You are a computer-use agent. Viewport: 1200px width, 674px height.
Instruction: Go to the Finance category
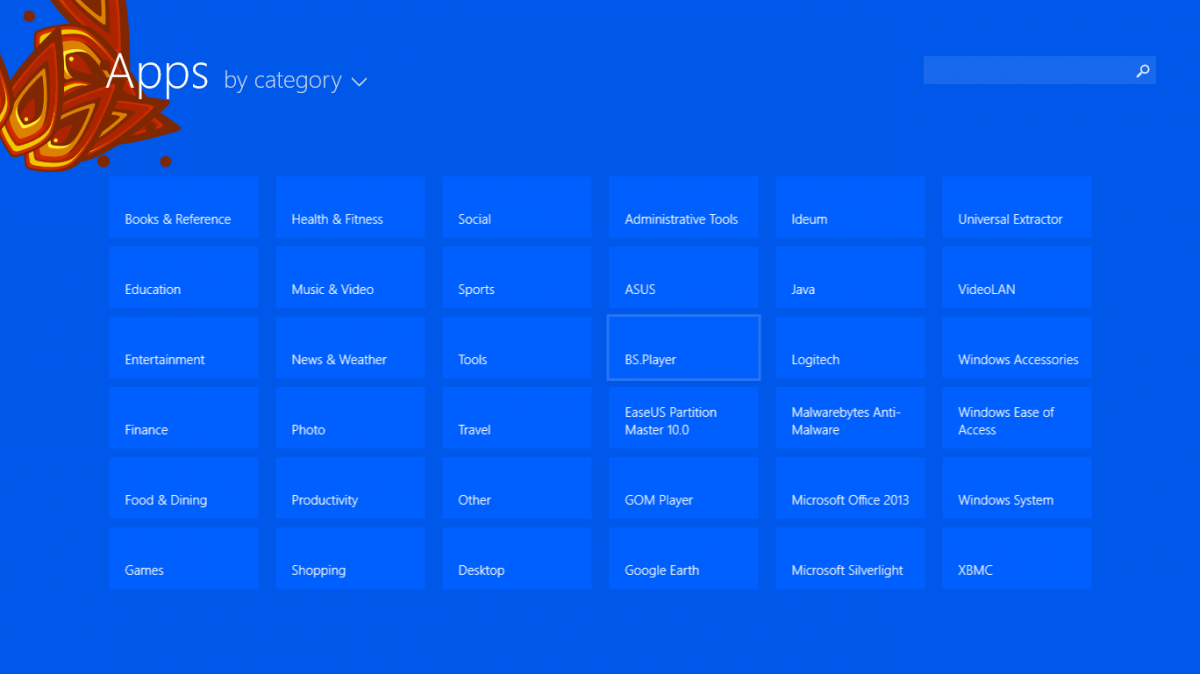(x=184, y=417)
